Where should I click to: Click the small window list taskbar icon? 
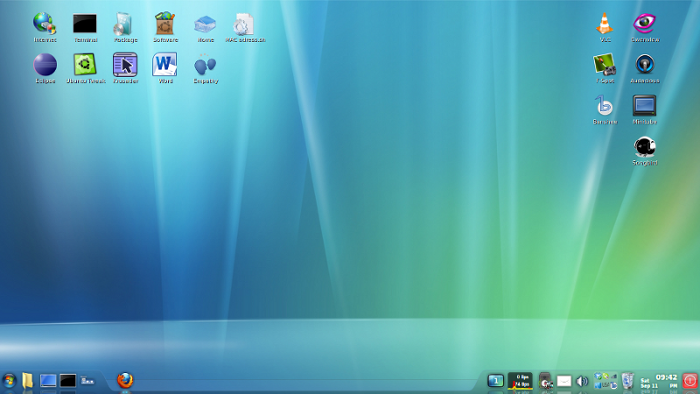tap(88, 381)
